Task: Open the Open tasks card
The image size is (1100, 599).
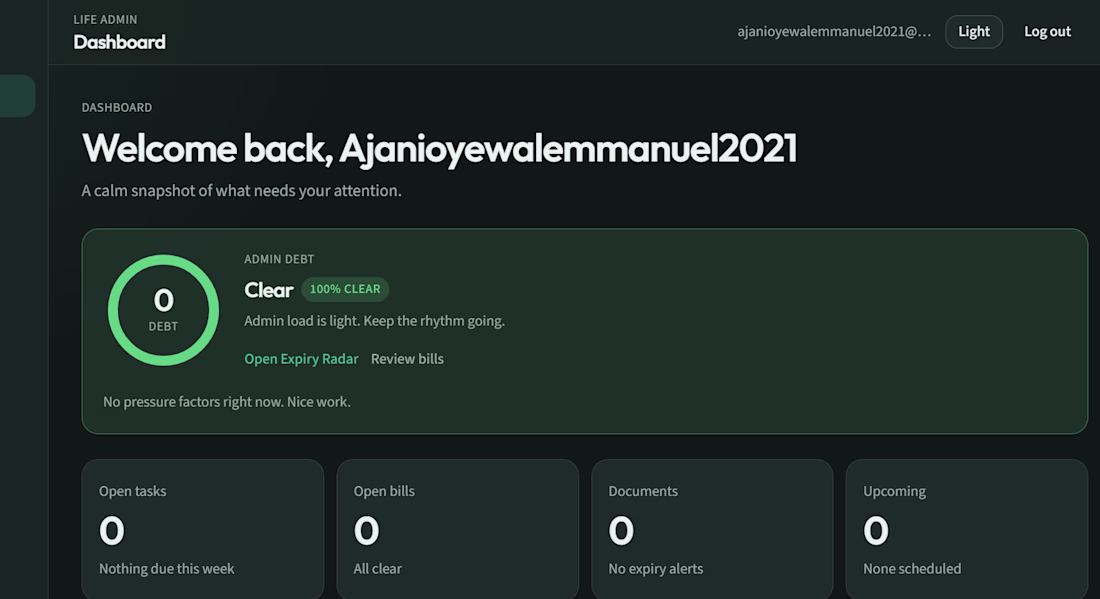Action: 203,529
